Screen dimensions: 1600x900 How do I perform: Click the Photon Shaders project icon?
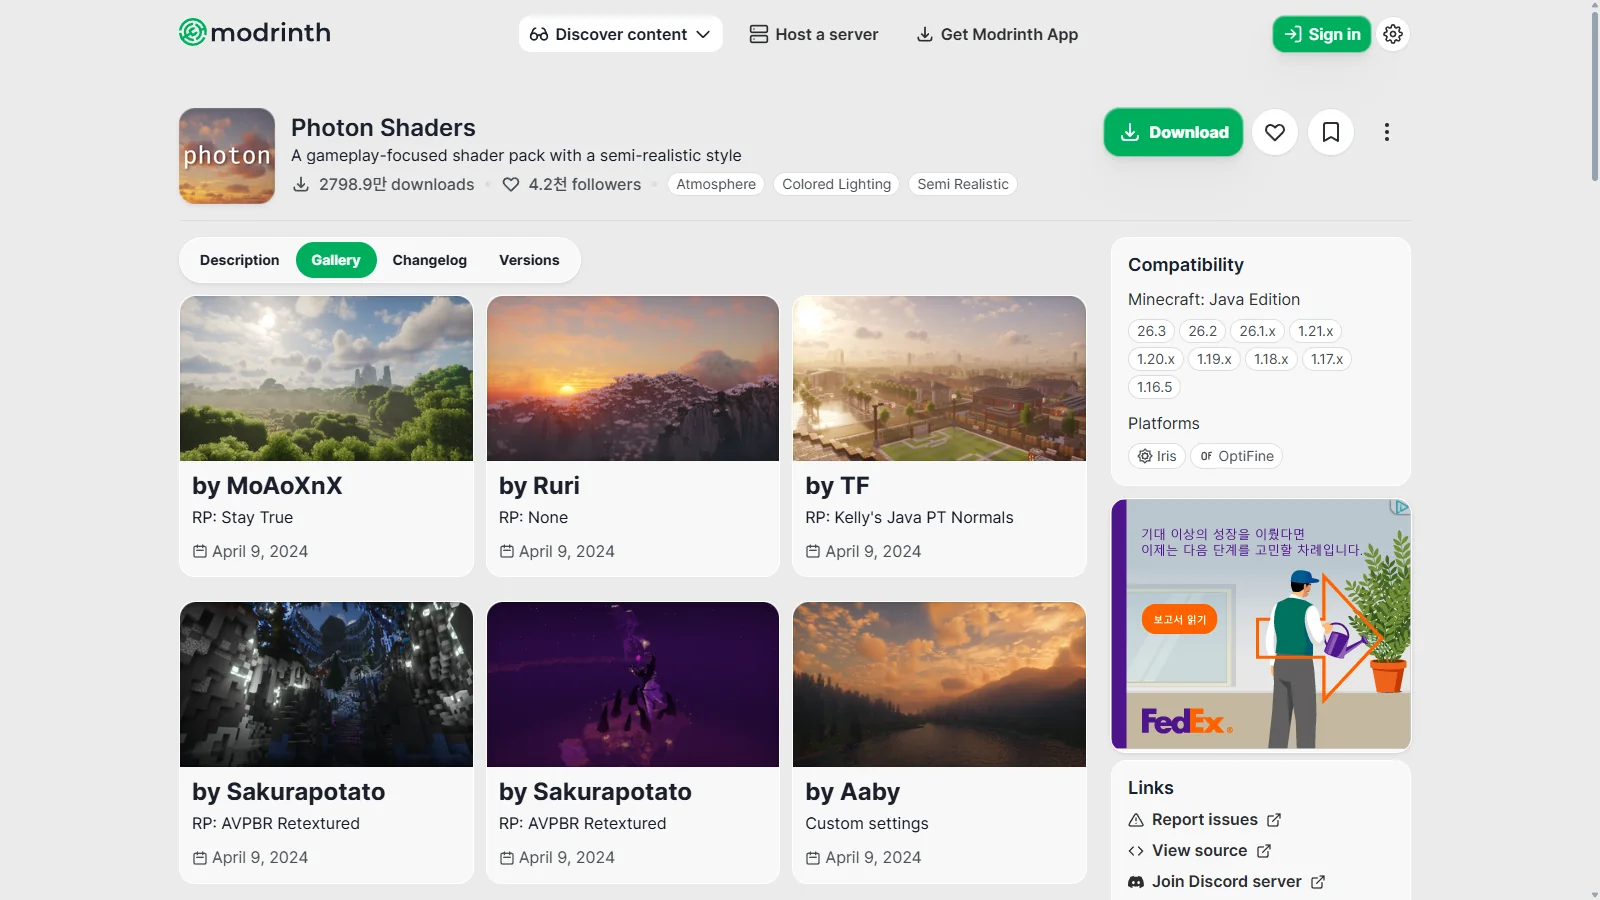tap(227, 156)
